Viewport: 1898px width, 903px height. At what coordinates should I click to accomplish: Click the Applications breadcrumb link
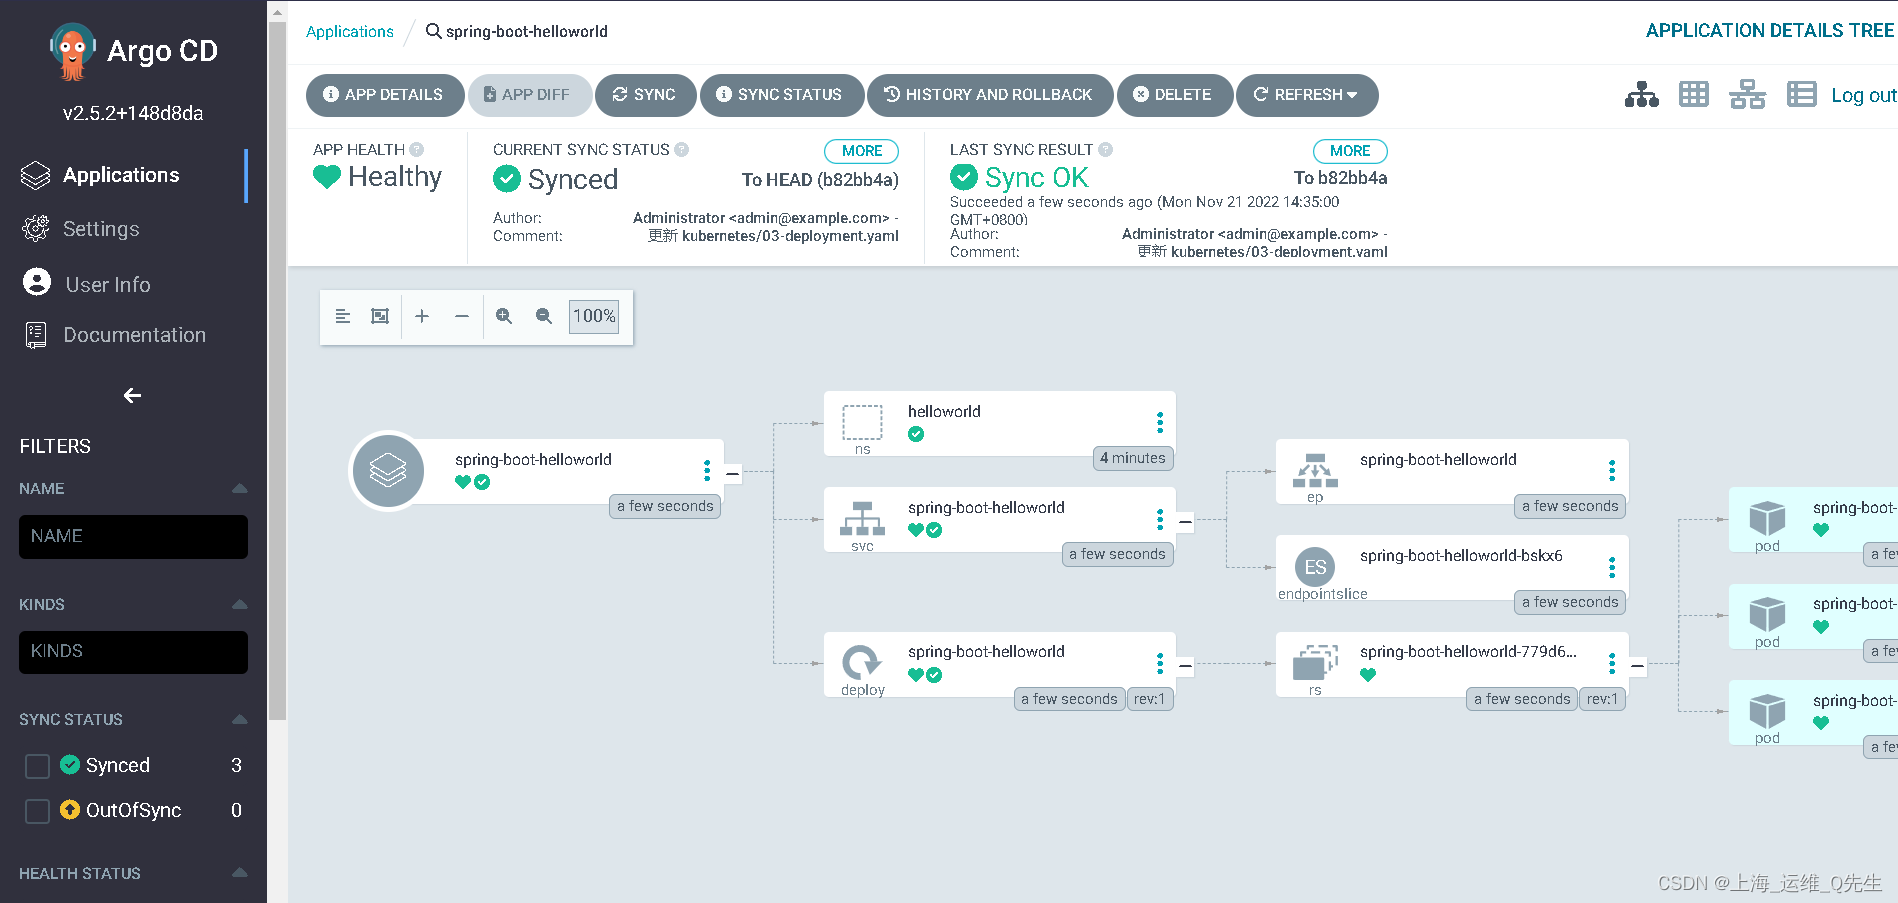(x=349, y=32)
